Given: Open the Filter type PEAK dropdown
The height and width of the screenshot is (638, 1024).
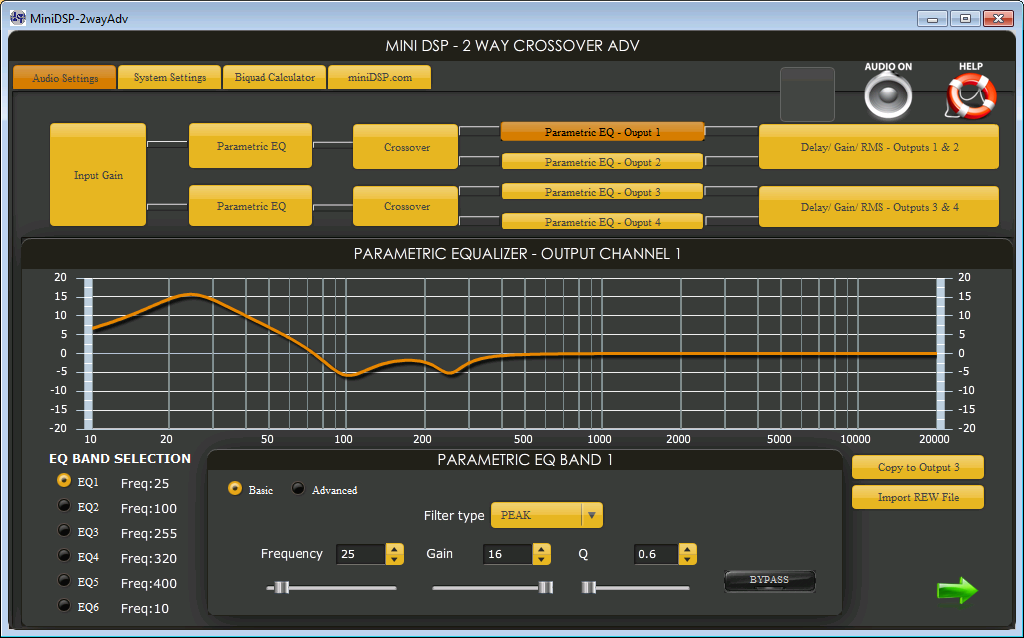Looking at the screenshot, I should point(547,515).
